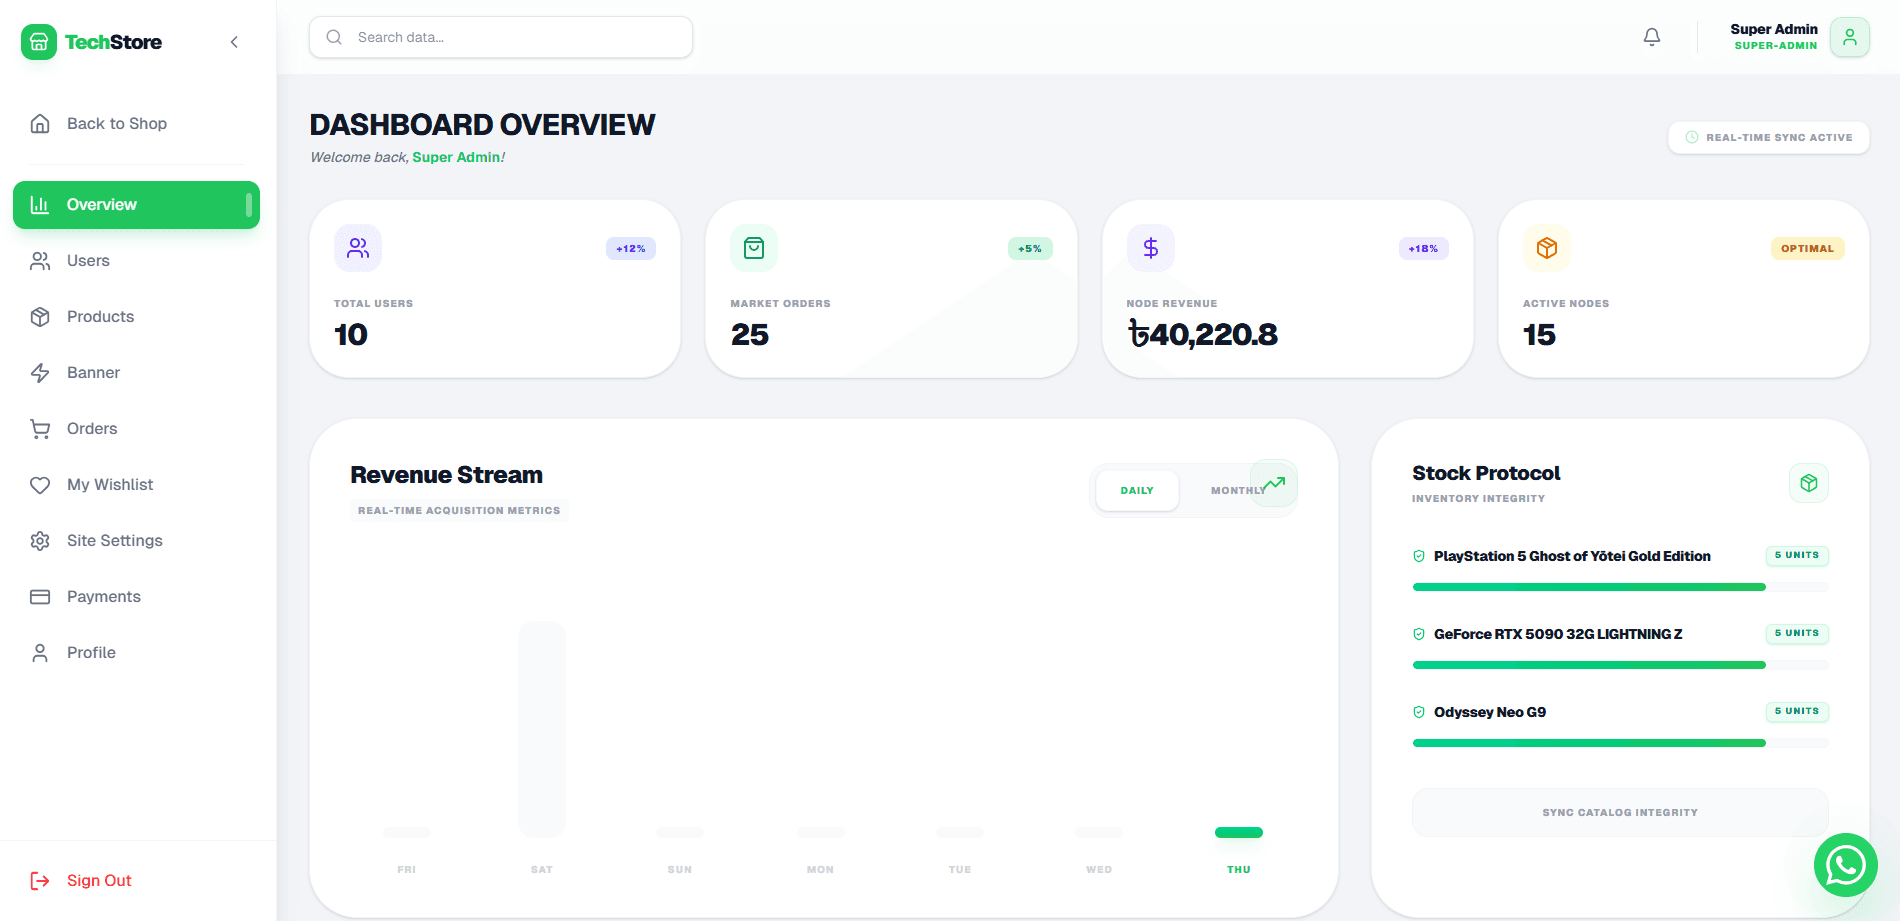The width and height of the screenshot is (1900, 921).
Task: Click Sync Catalog Integrity button
Action: 1620,813
